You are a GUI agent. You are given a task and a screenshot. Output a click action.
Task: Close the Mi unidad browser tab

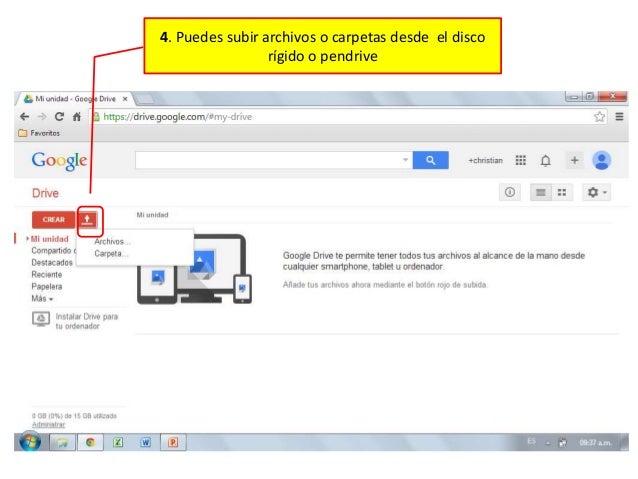click(125, 99)
